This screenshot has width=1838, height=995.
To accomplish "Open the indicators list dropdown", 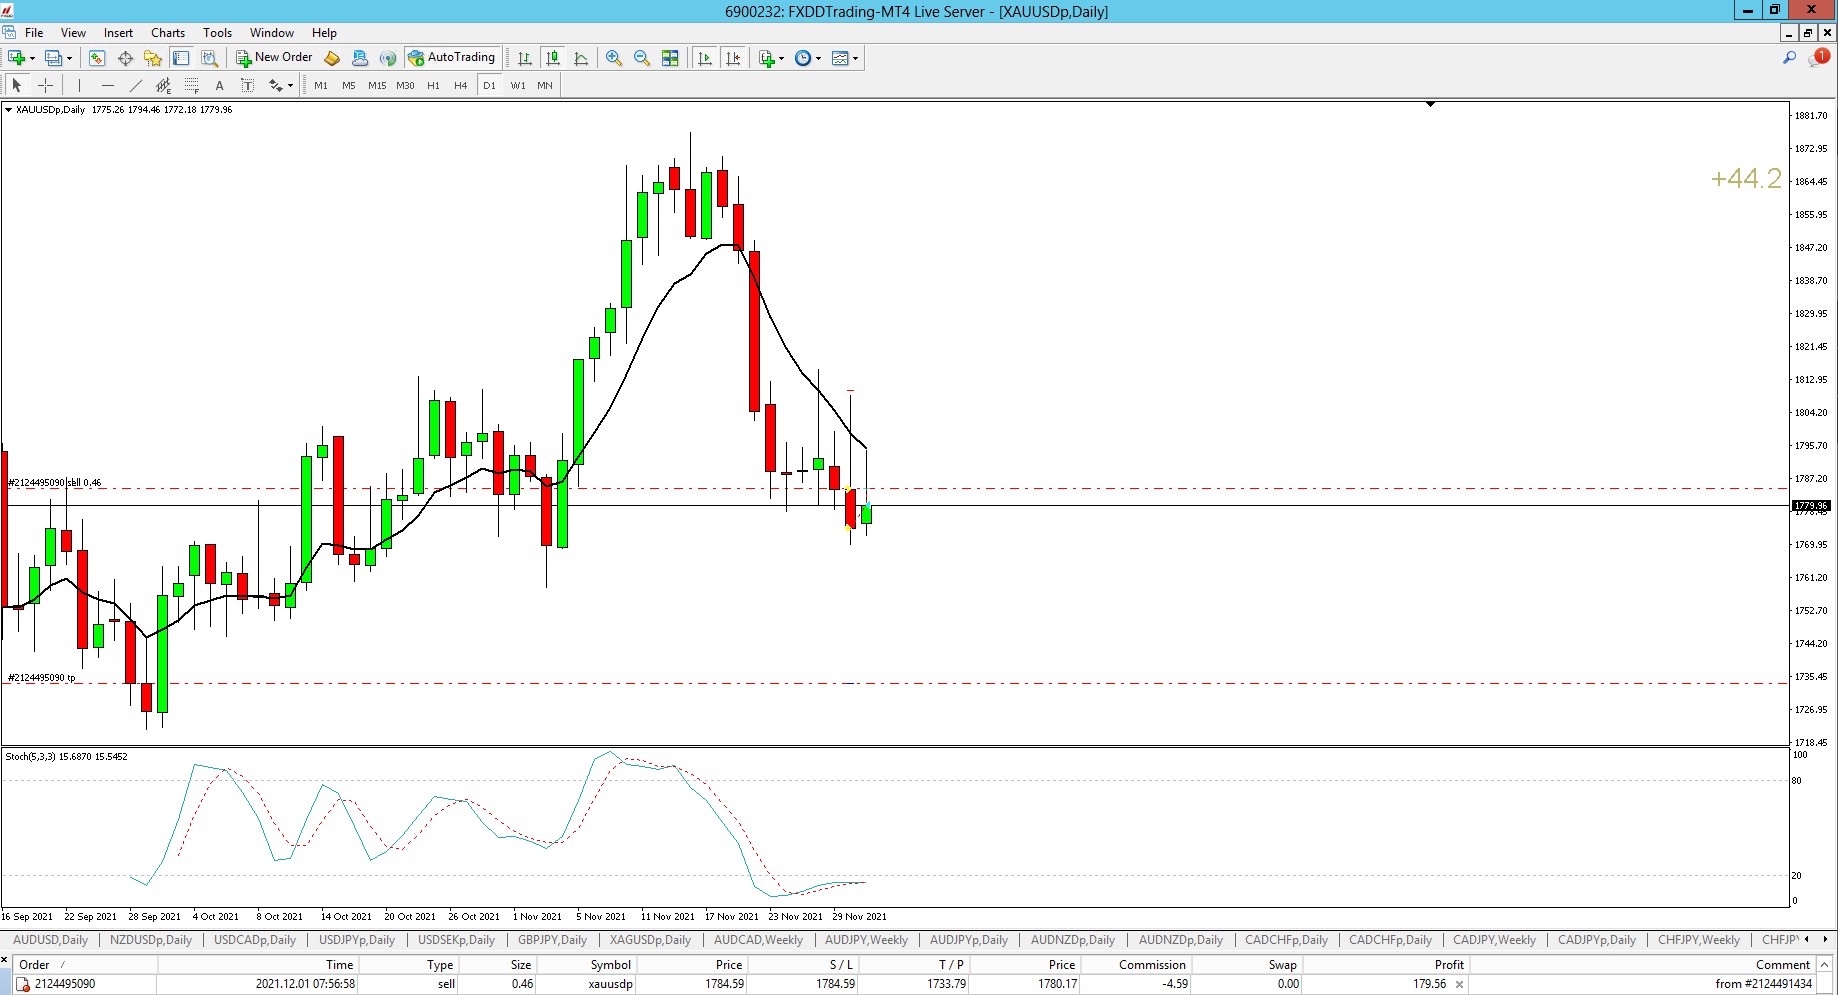I will click(x=771, y=58).
